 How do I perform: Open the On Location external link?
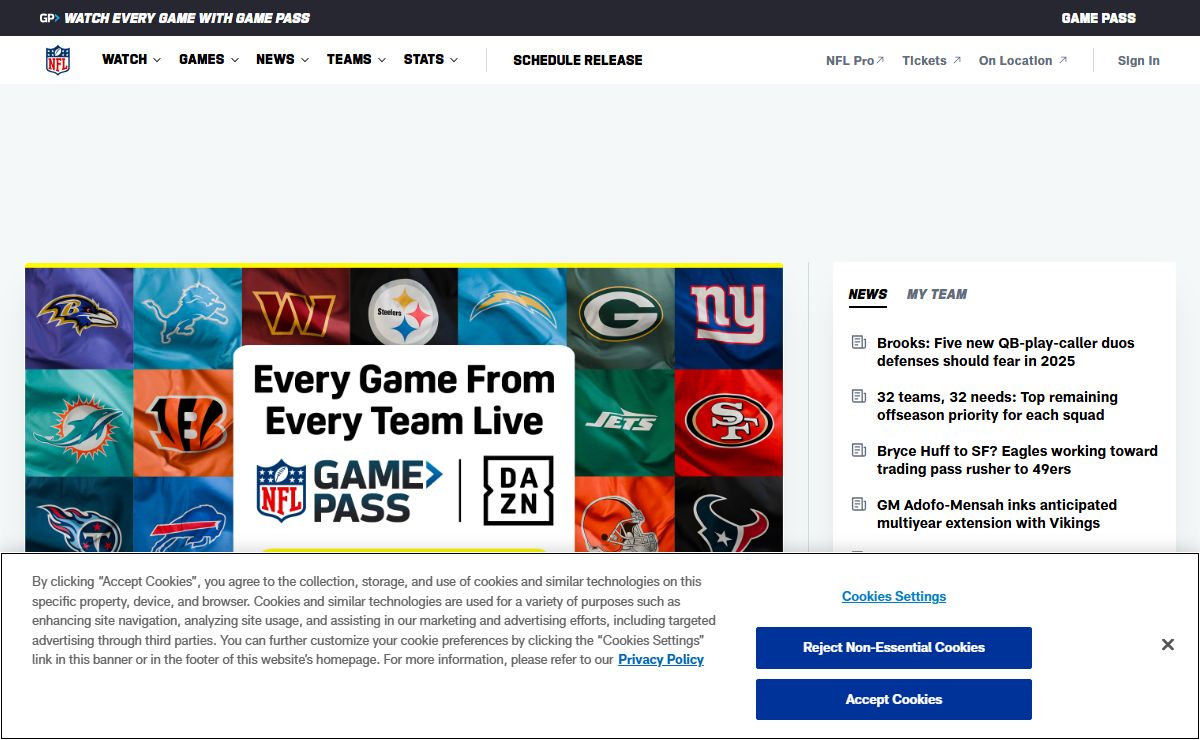[x=1023, y=61]
